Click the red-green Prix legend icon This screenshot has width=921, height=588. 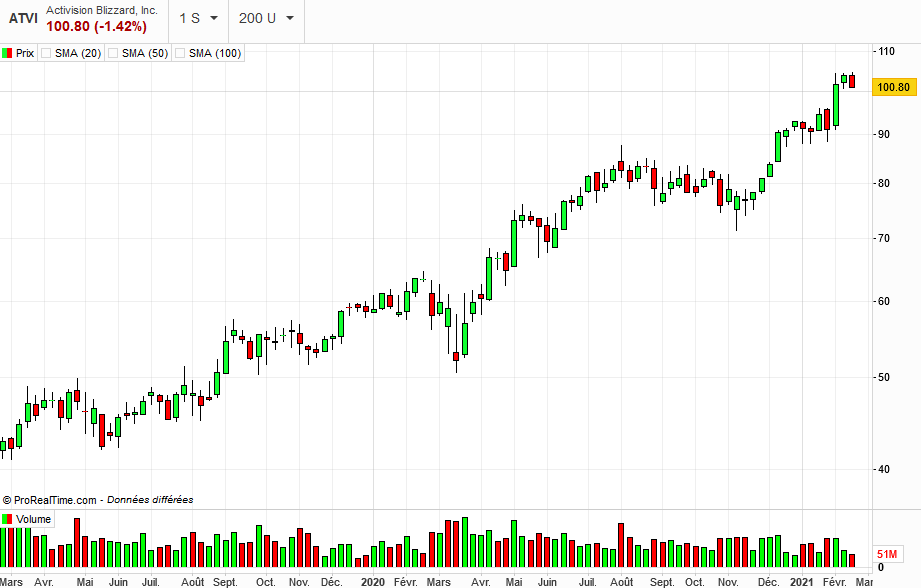click(8, 53)
